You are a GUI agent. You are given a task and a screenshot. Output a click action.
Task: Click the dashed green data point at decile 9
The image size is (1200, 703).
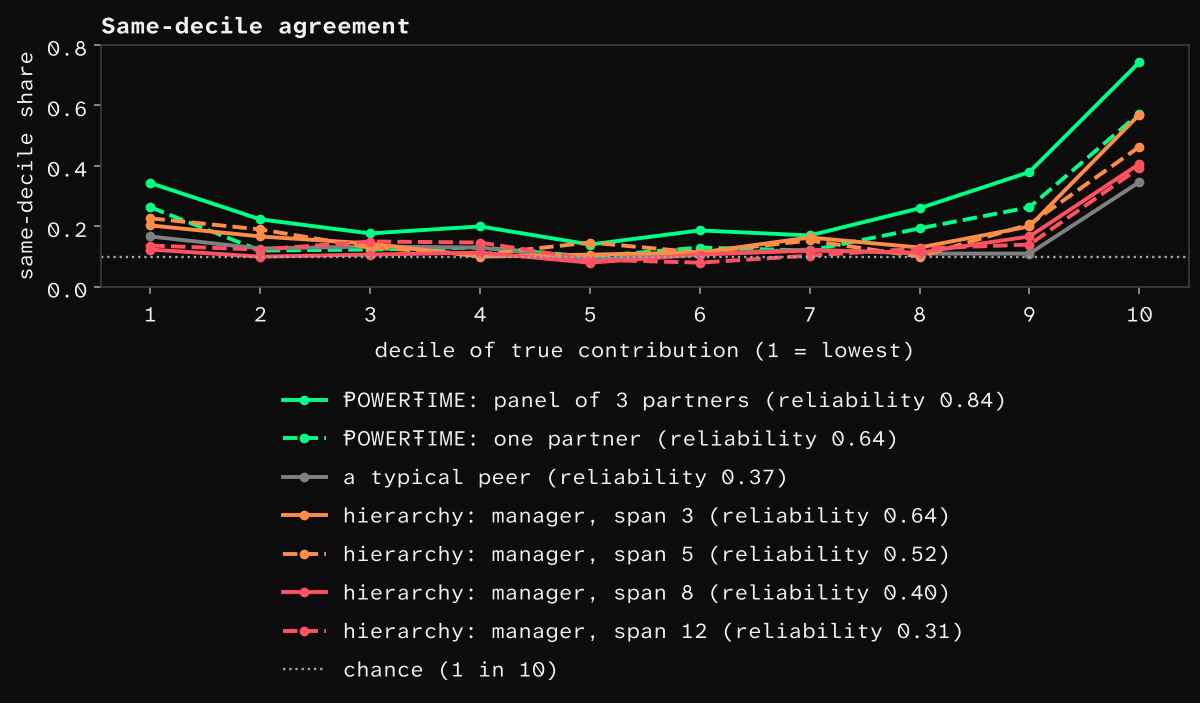point(1029,208)
